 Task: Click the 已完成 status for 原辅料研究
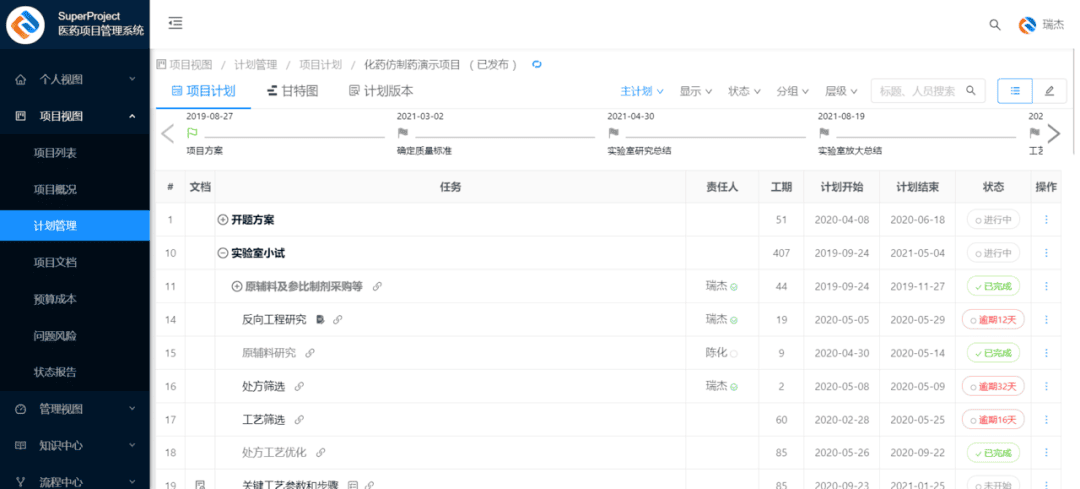993,353
